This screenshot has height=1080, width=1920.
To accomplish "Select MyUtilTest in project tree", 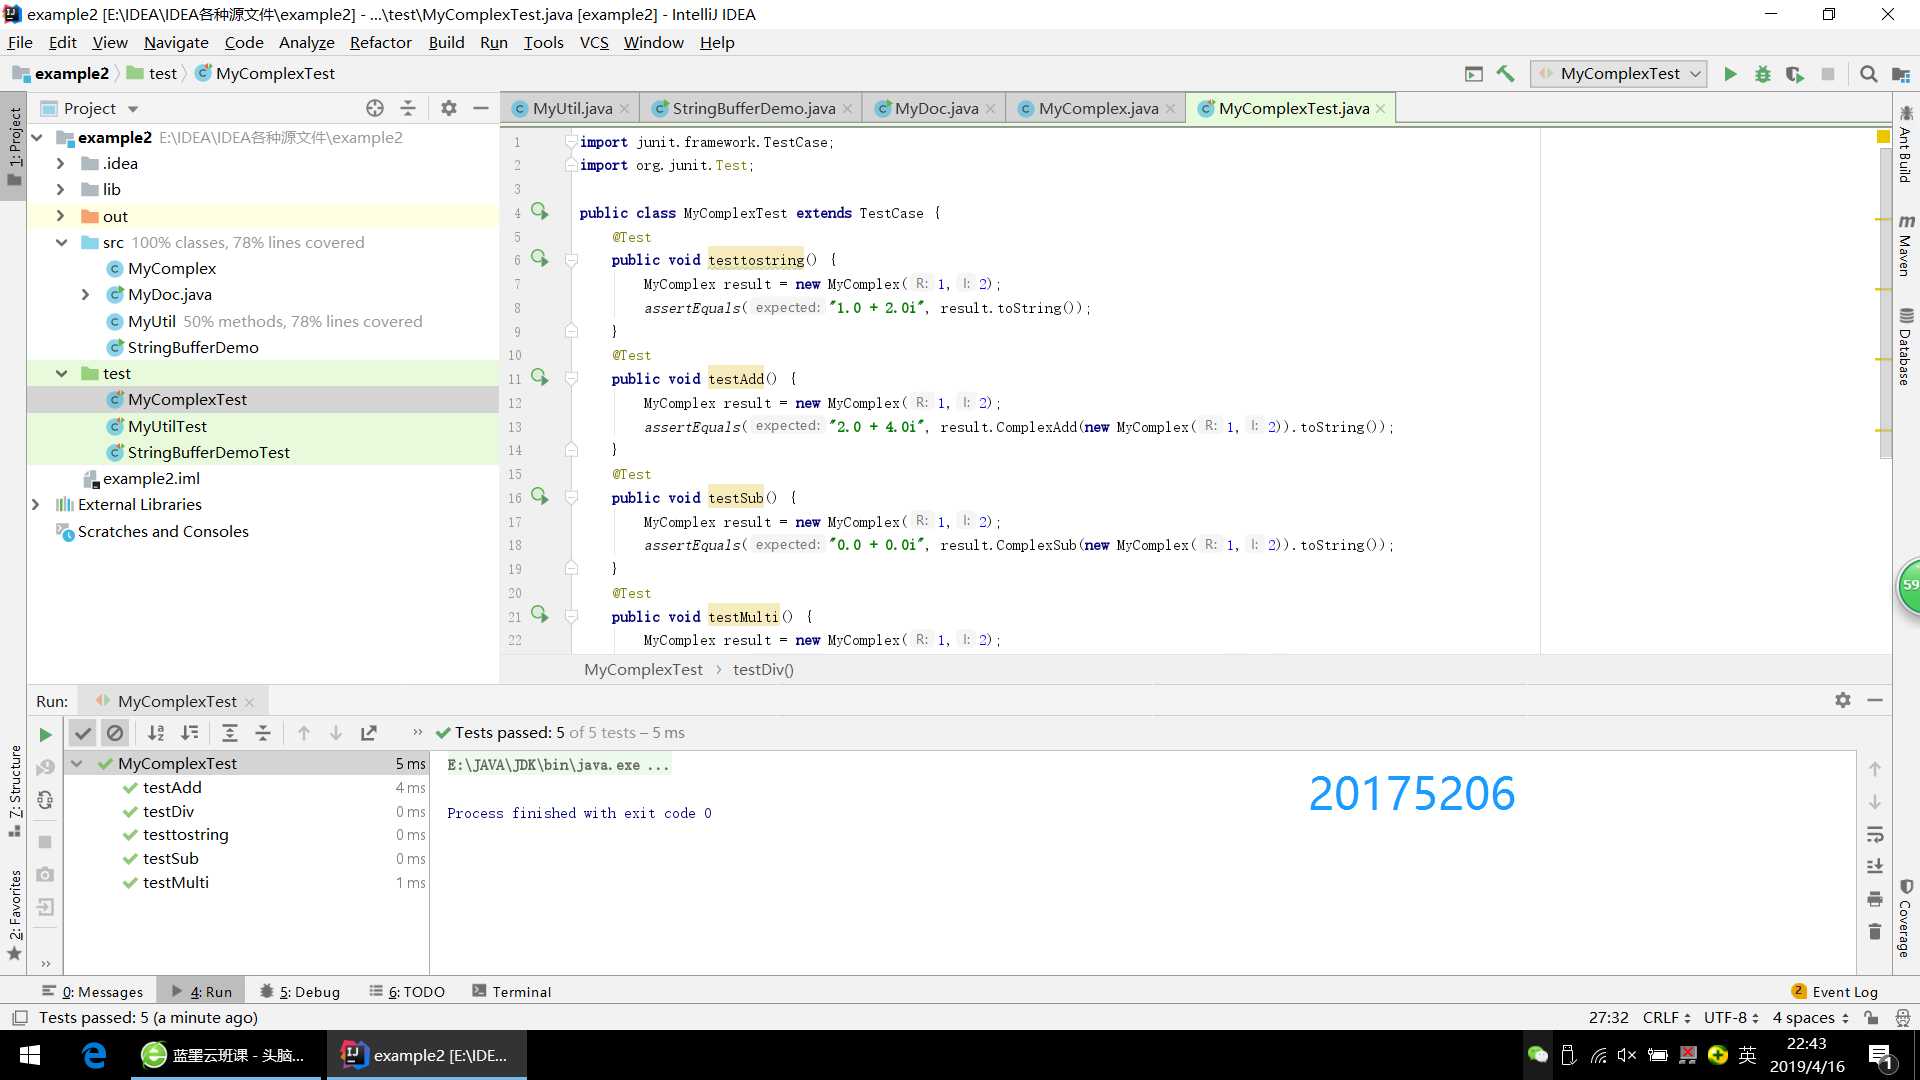I will coord(167,426).
